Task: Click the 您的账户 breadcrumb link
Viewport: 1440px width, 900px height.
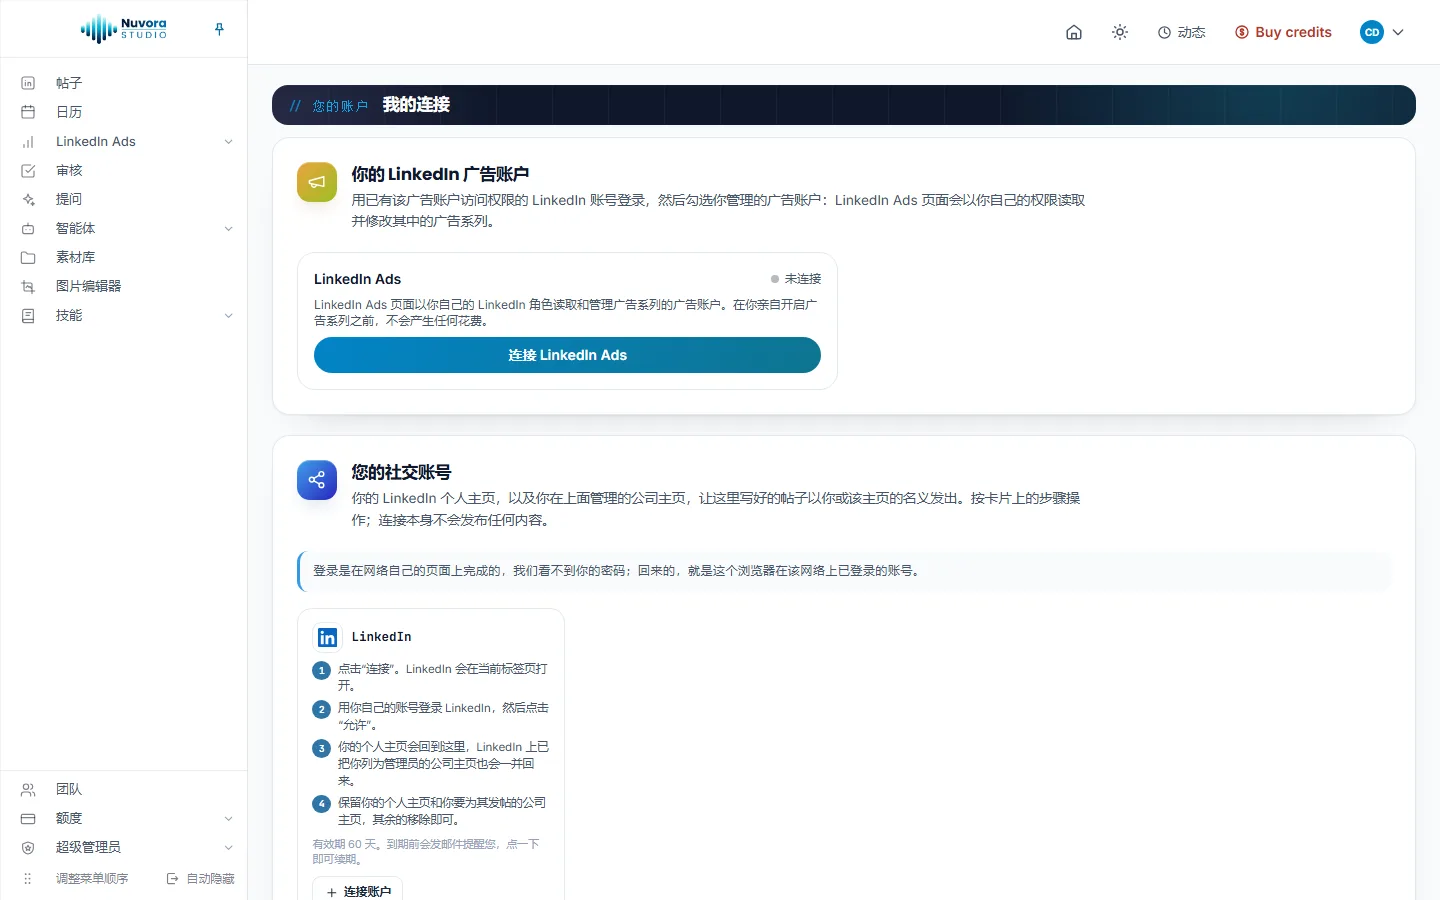Action: [340, 106]
